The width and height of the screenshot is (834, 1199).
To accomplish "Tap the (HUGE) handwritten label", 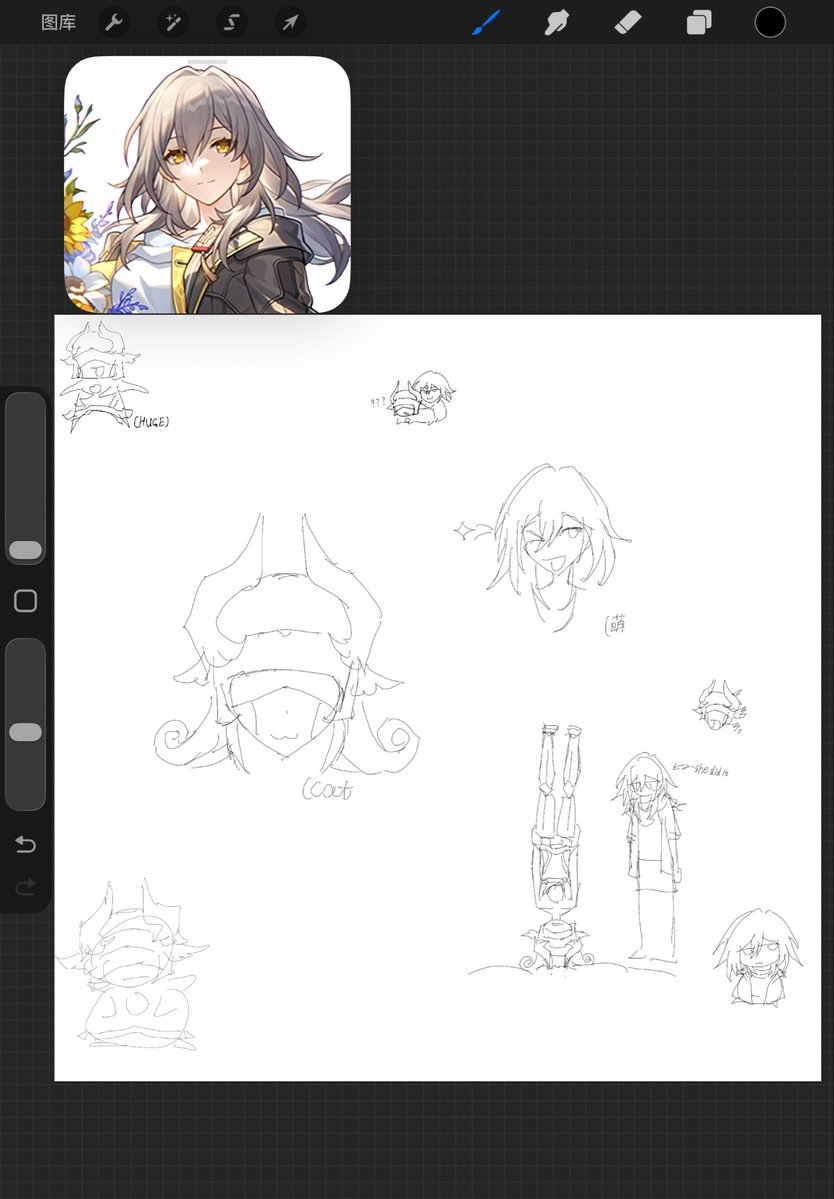I will point(151,421).
